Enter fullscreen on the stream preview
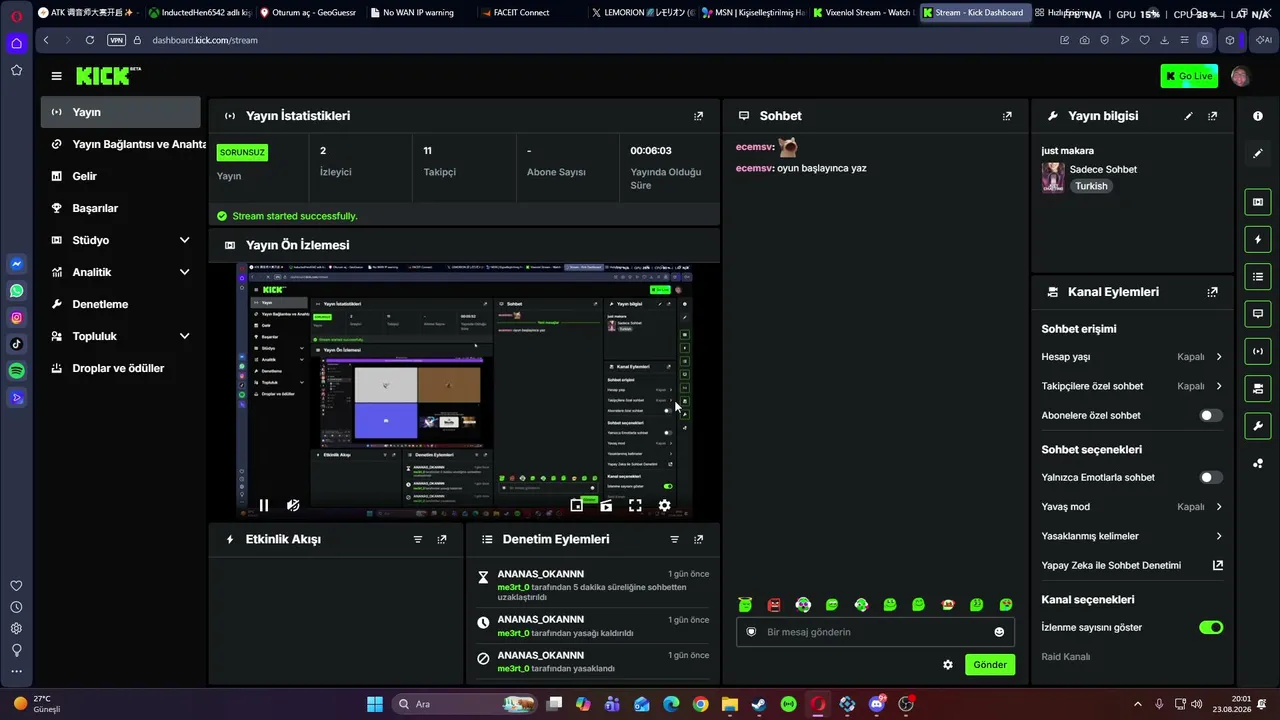The image size is (1280, 720). click(x=635, y=506)
